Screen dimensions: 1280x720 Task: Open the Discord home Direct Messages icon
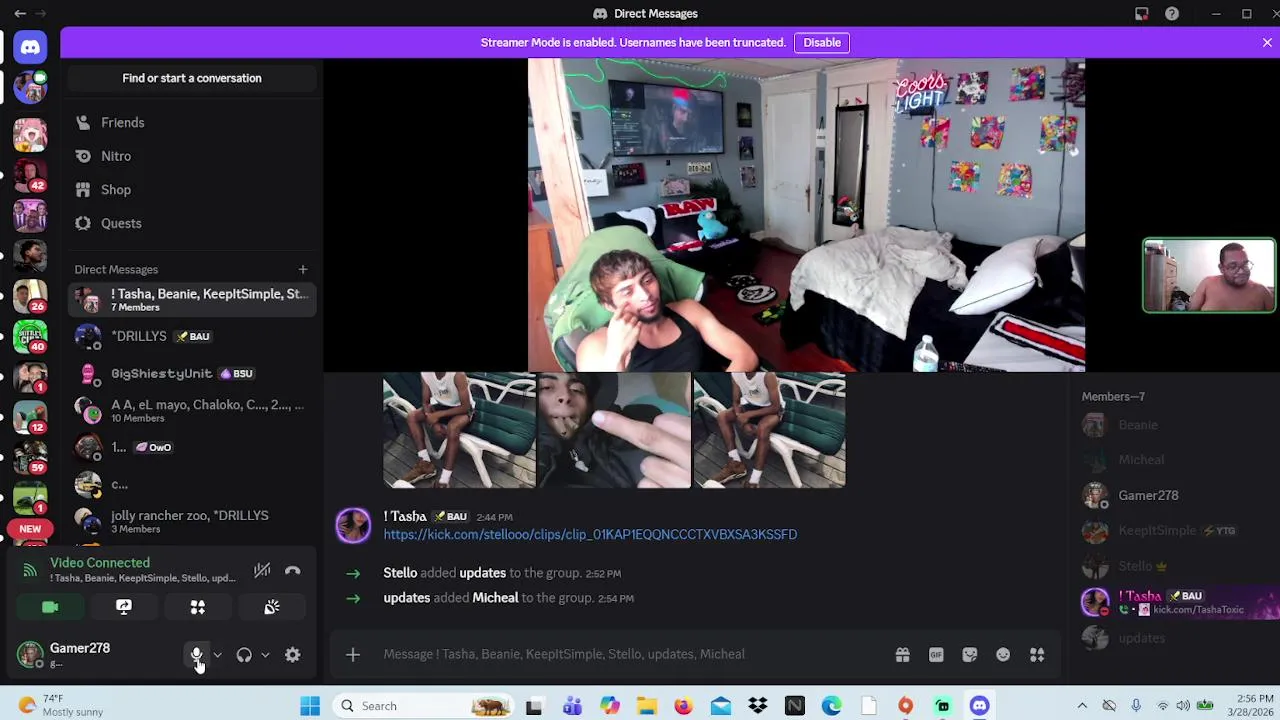(x=30, y=47)
